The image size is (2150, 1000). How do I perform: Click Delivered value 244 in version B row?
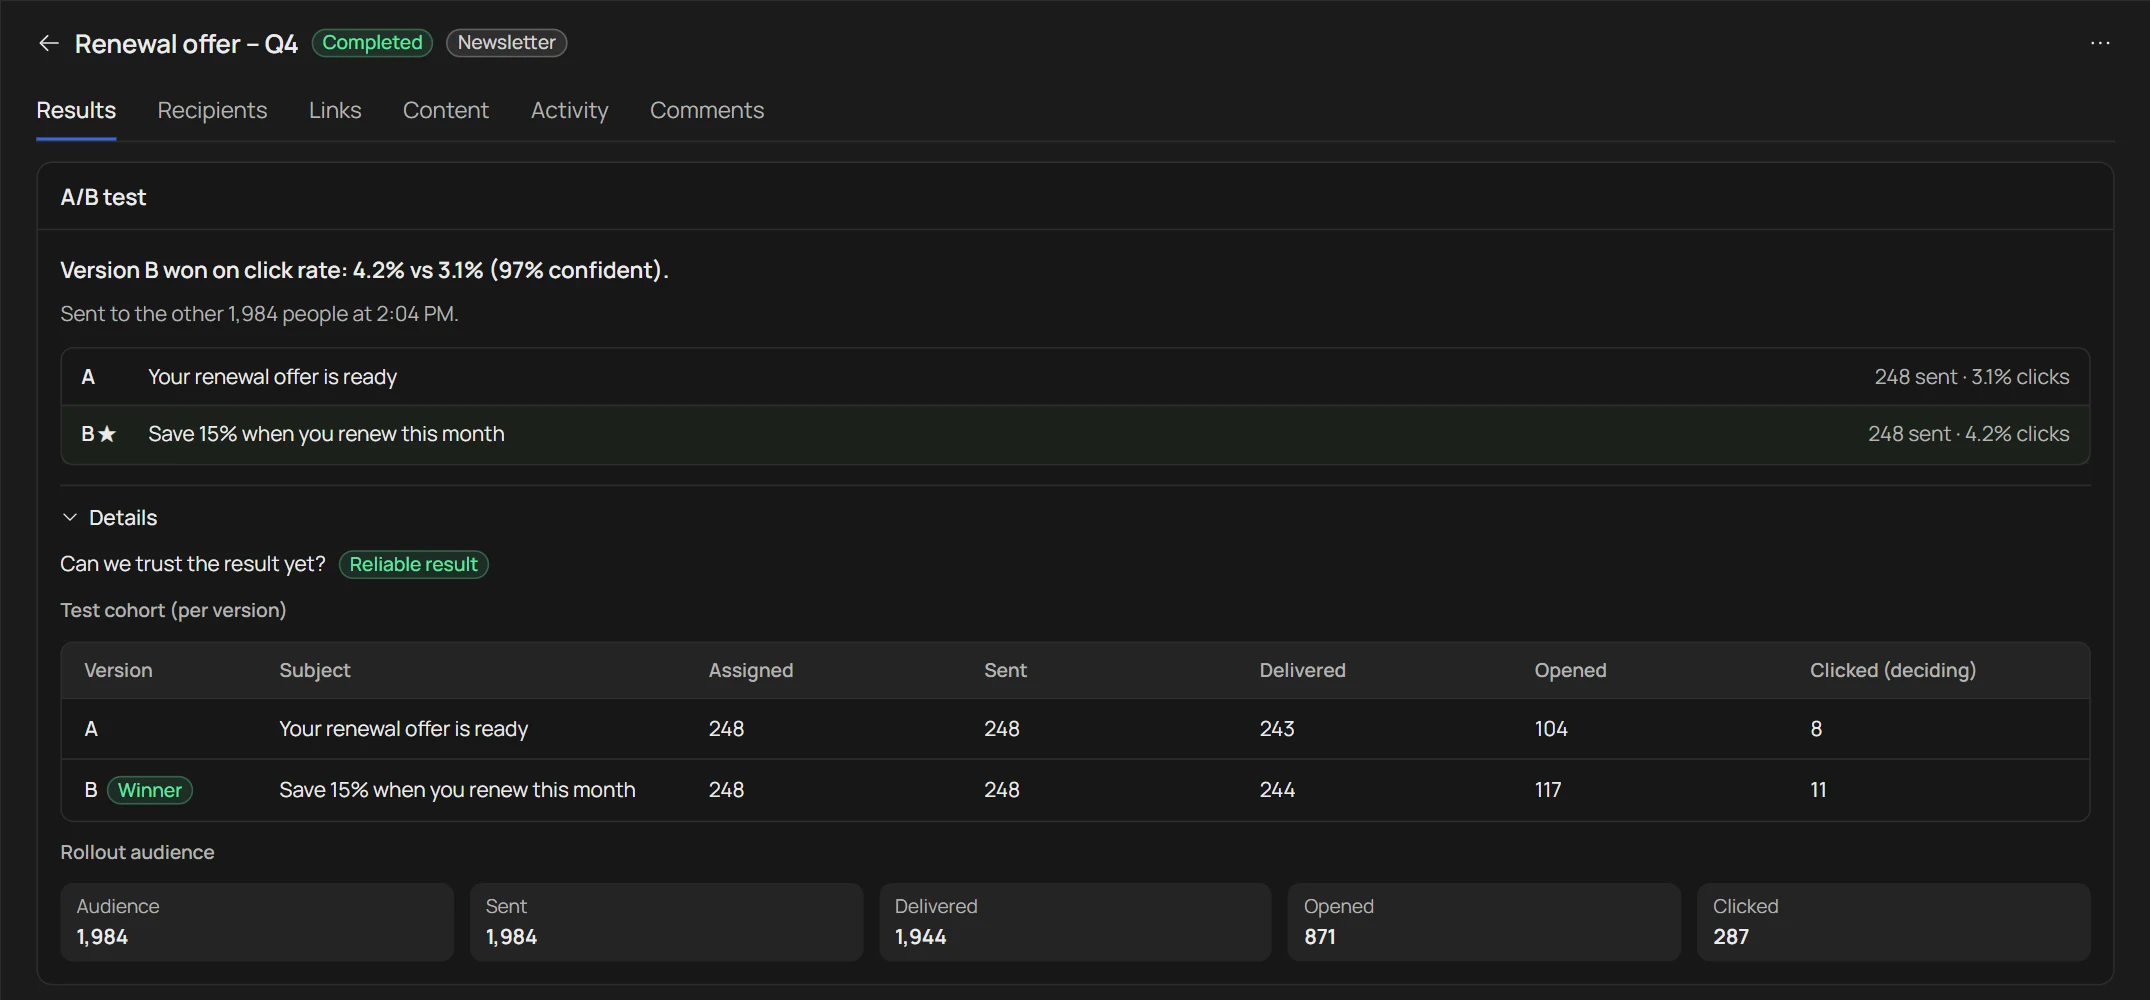1277,790
